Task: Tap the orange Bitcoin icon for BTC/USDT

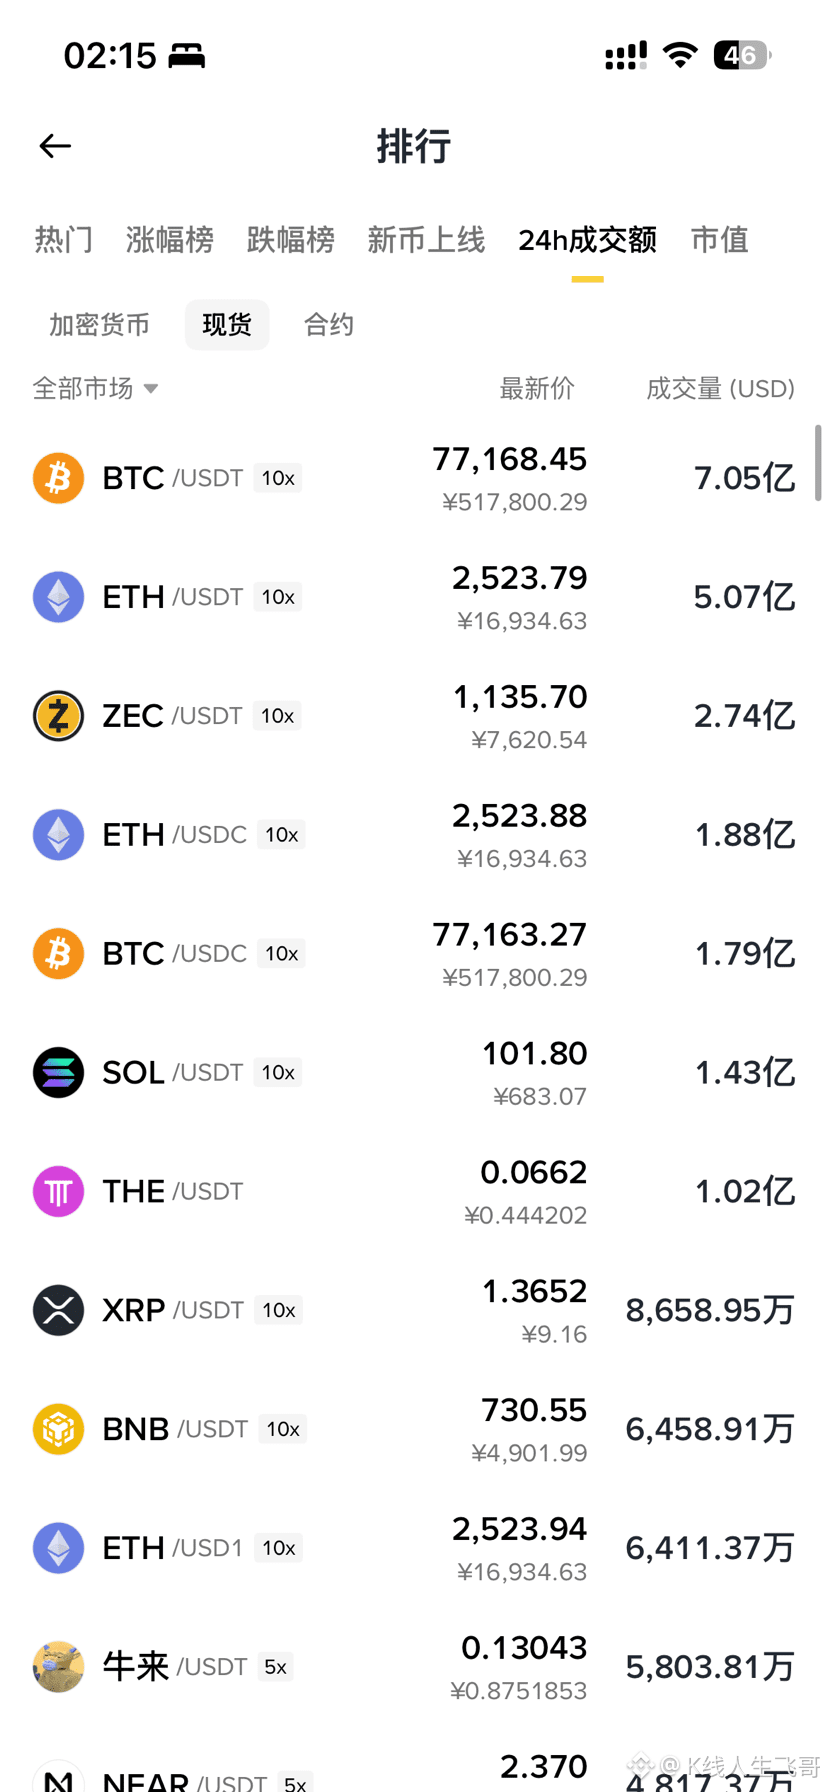Action: pos(58,478)
